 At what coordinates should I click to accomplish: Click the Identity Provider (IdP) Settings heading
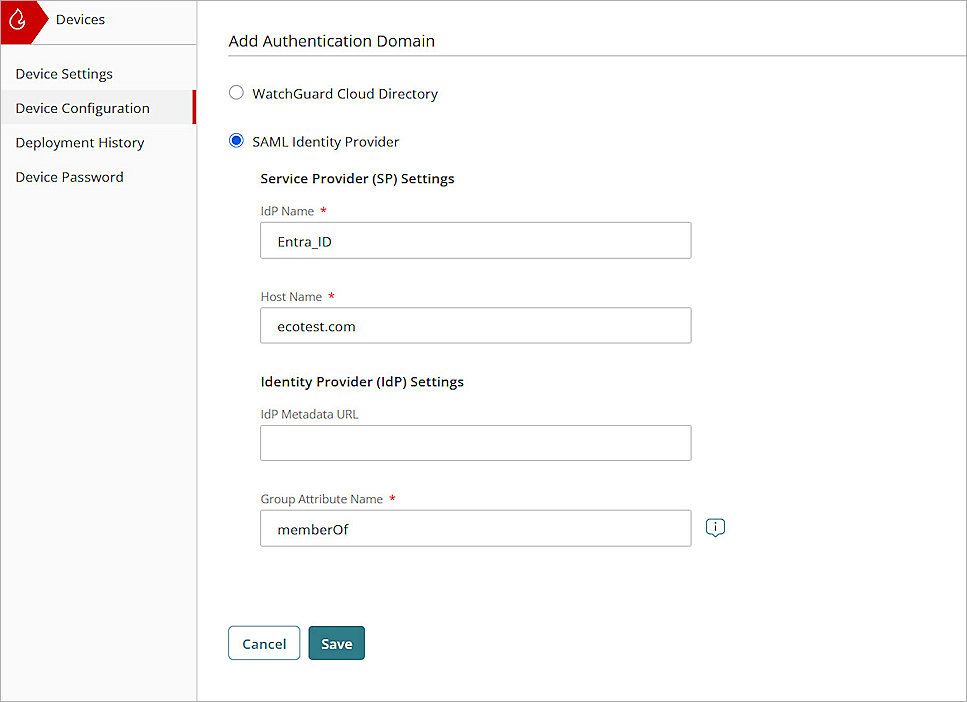[x=362, y=381]
